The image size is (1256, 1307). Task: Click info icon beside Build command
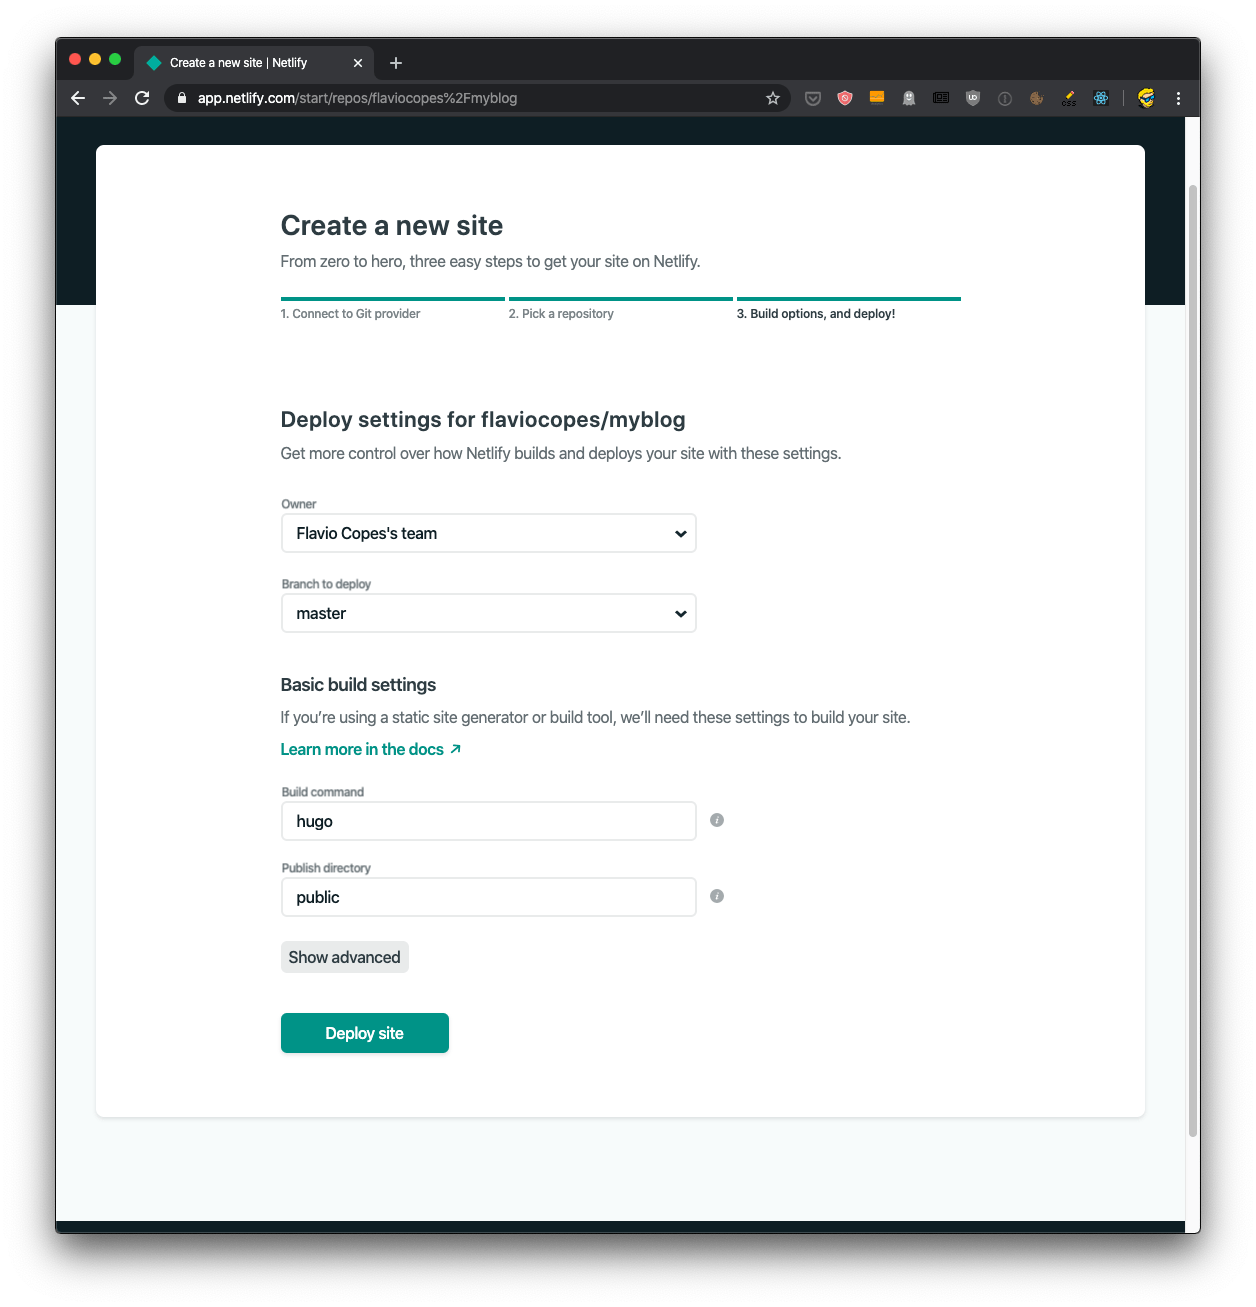pyautogui.click(x=717, y=820)
